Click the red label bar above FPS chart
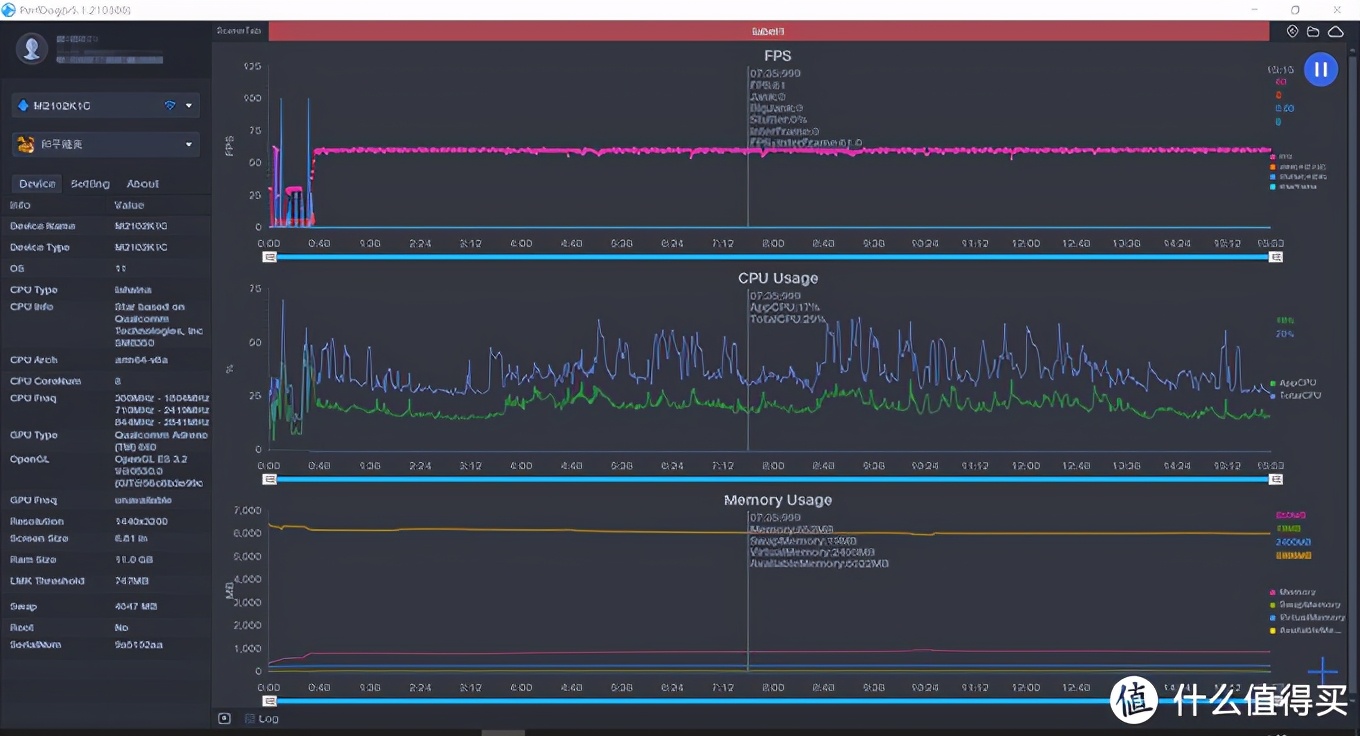Screen dimensions: 1360x736 click(x=767, y=32)
